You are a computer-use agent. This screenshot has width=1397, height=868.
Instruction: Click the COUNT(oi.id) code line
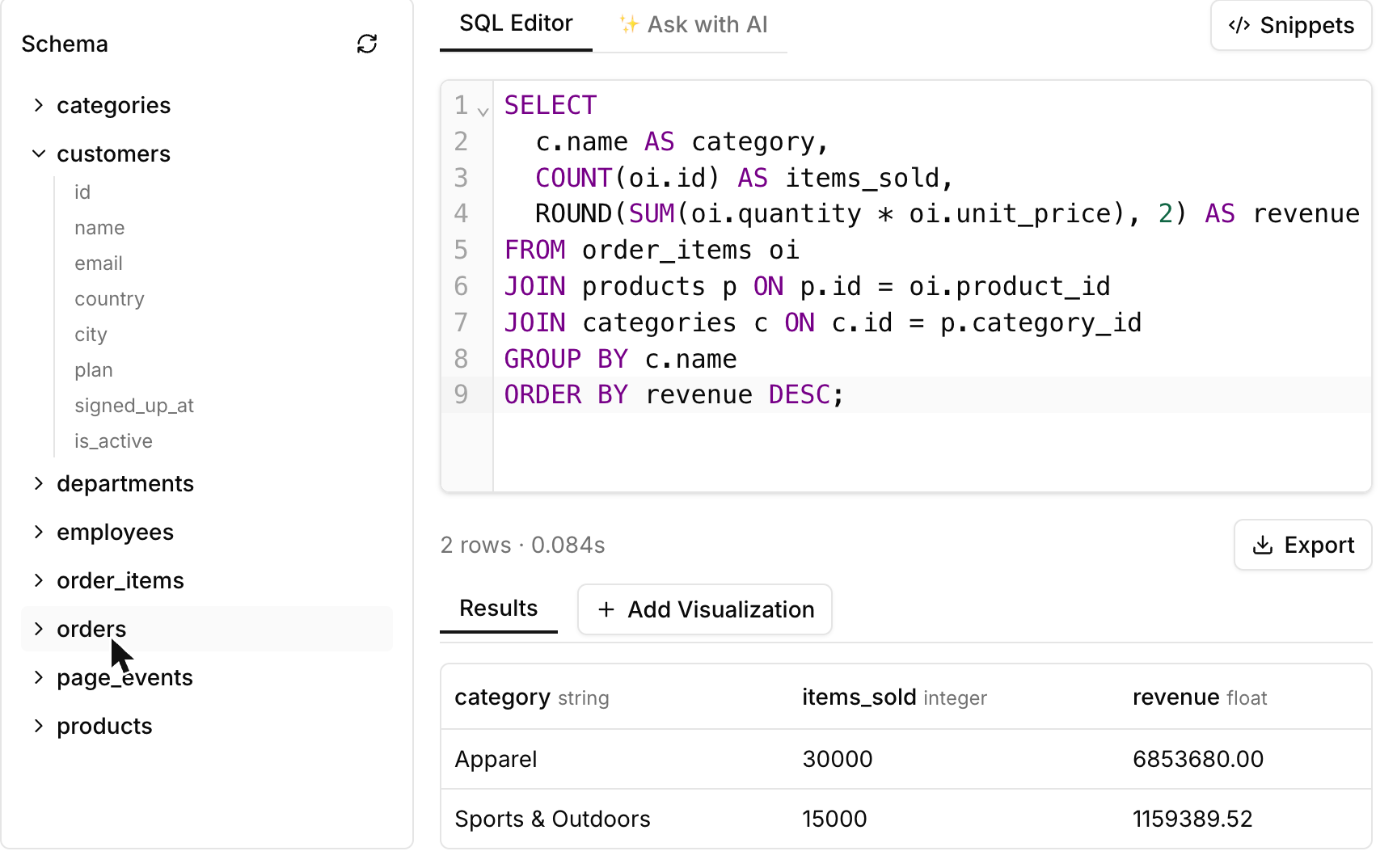point(746,177)
